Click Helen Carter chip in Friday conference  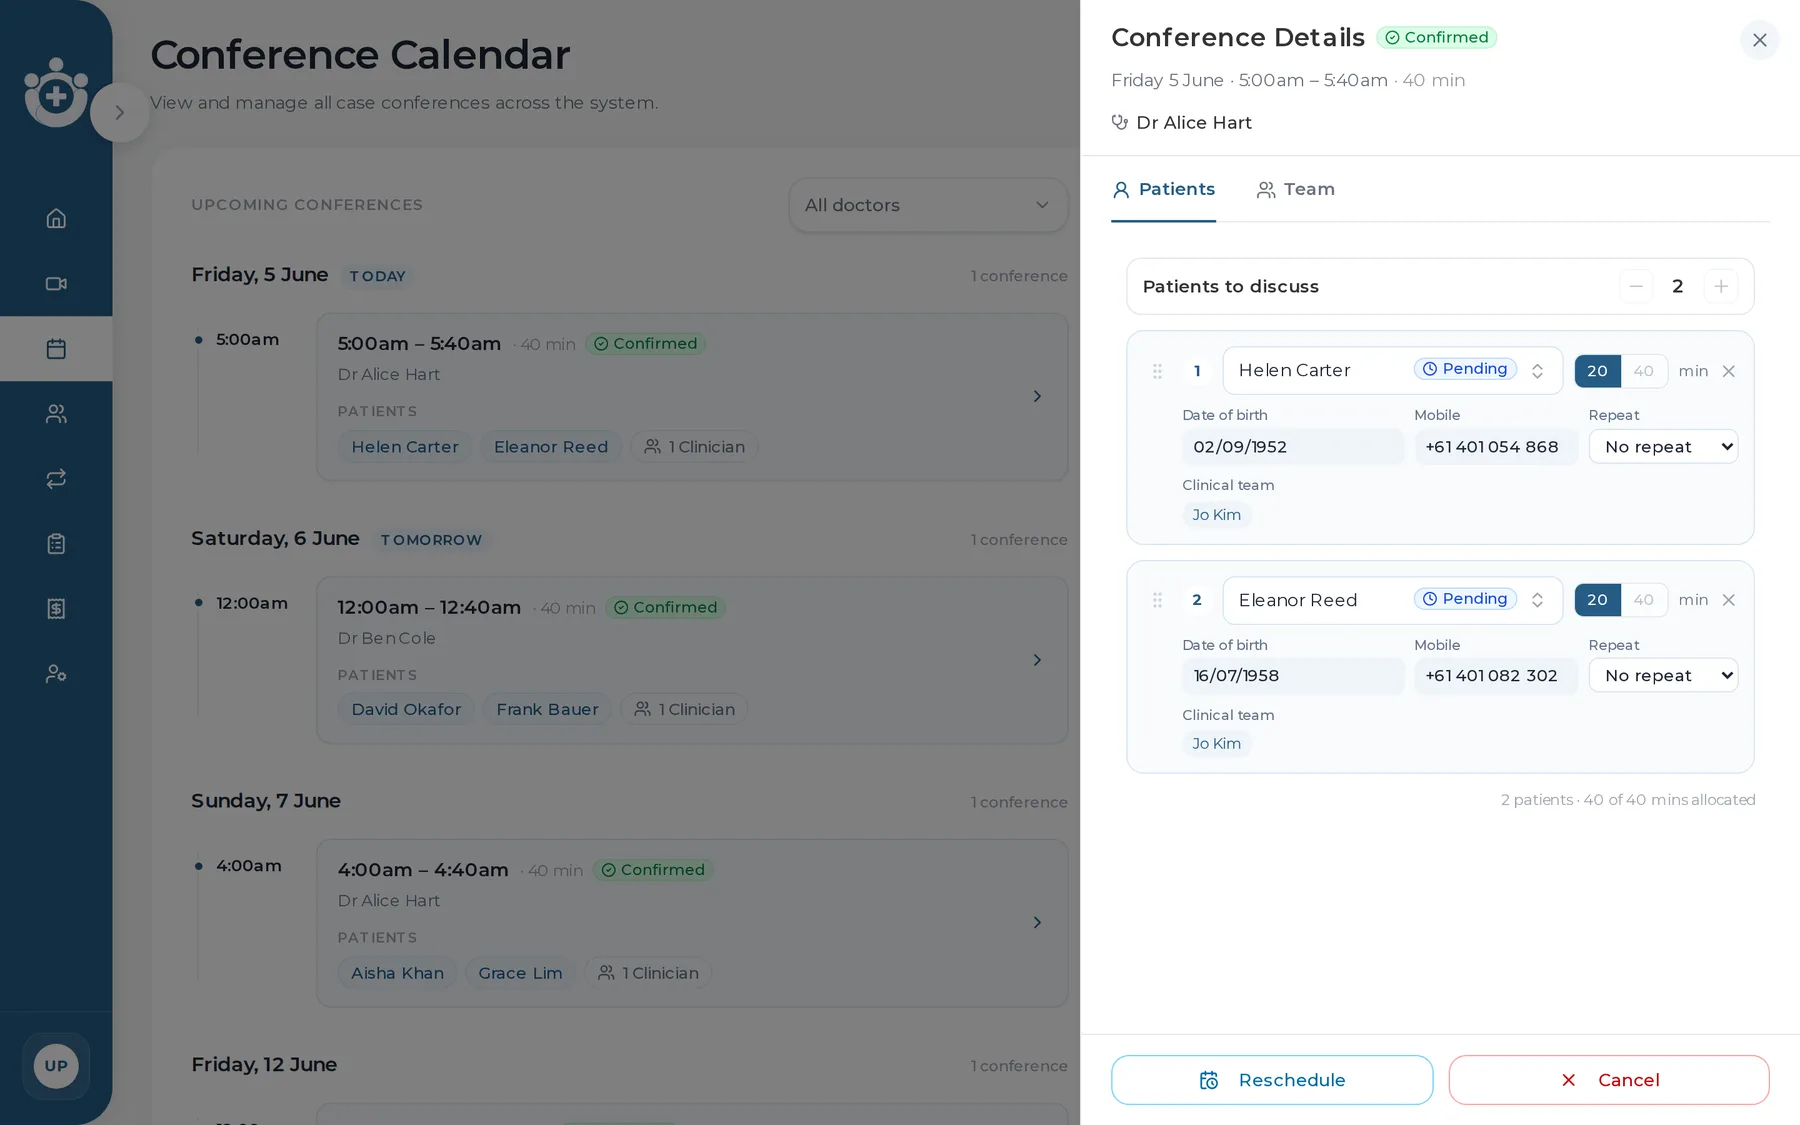point(405,447)
